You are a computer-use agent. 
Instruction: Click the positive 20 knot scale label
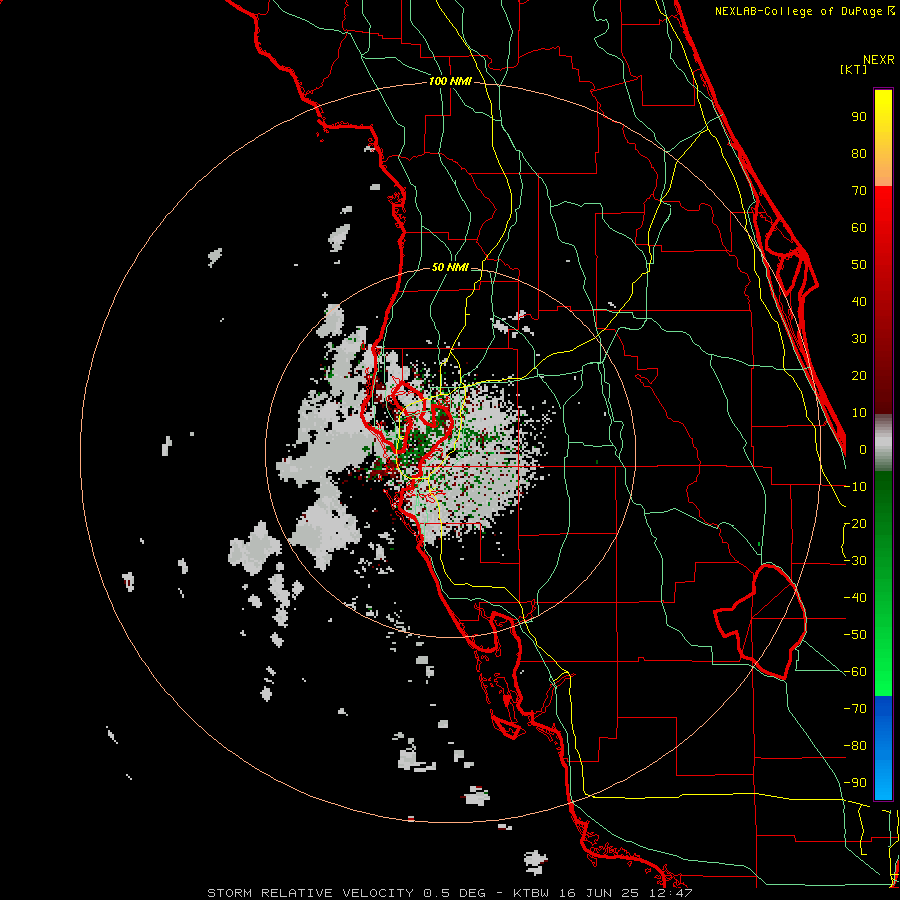(859, 376)
